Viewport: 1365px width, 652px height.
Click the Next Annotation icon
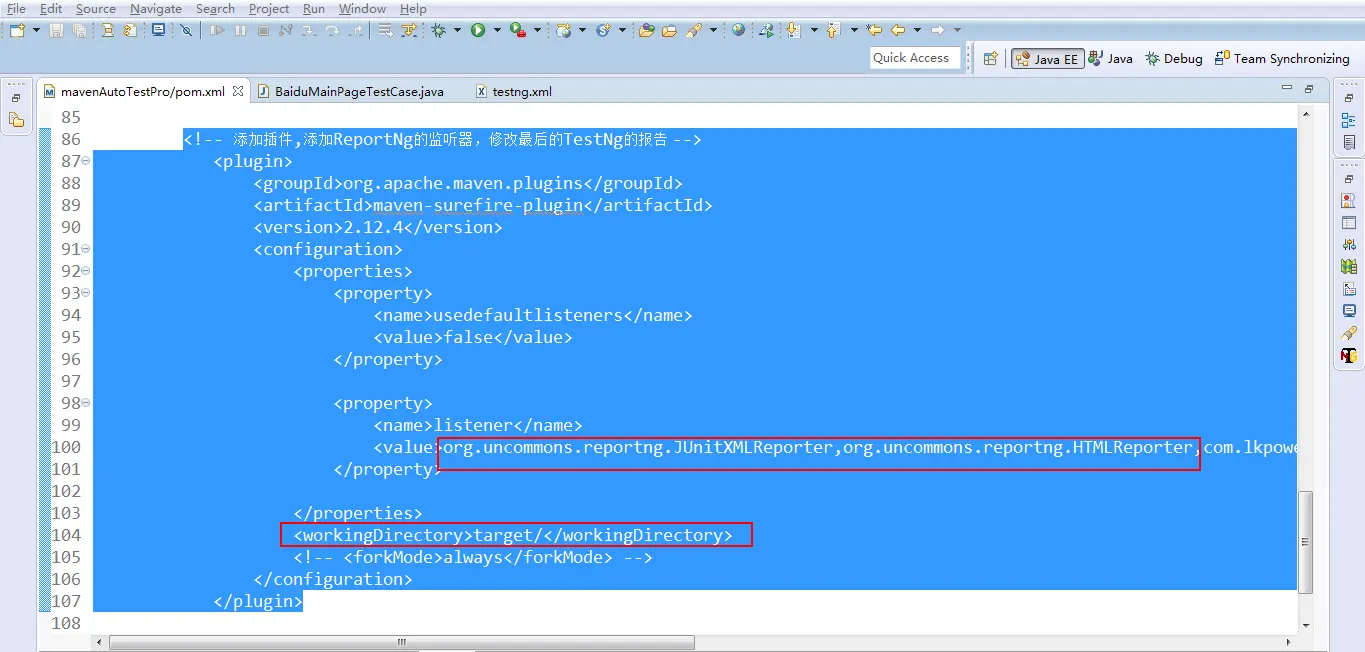(x=794, y=30)
